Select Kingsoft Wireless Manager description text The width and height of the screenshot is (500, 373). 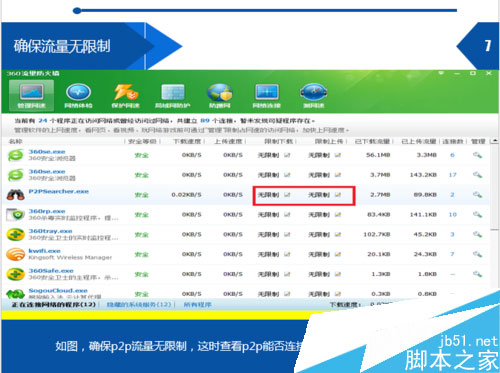click(x=70, y=257)
